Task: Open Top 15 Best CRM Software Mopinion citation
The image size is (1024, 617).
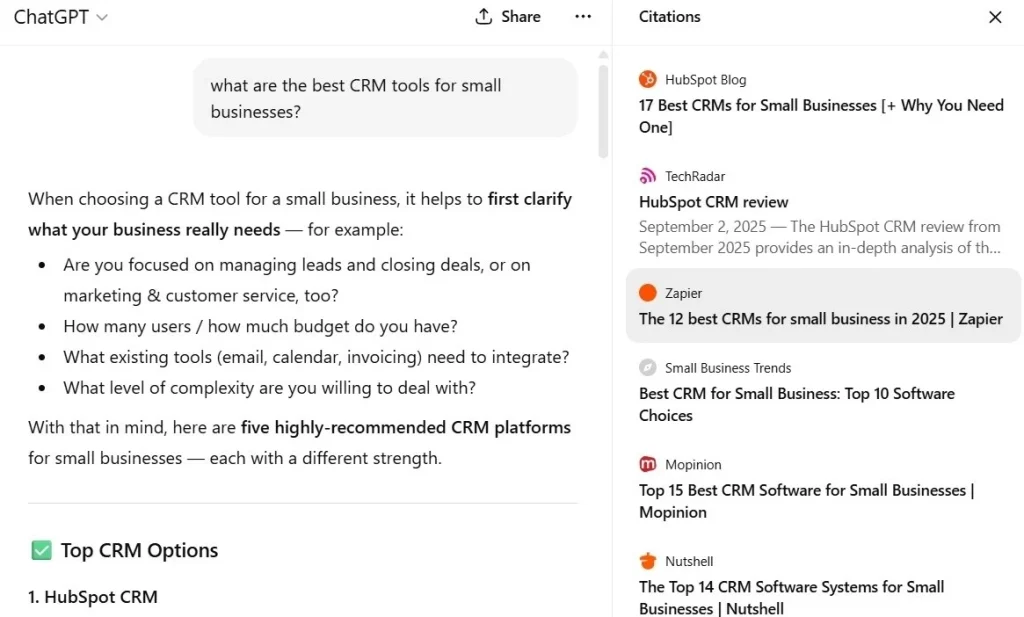Action: [x=807, y=501]
